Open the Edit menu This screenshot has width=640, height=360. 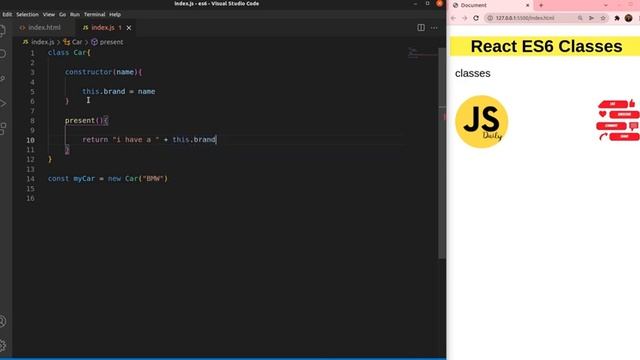pyautogui.click(x=7, y=14)
